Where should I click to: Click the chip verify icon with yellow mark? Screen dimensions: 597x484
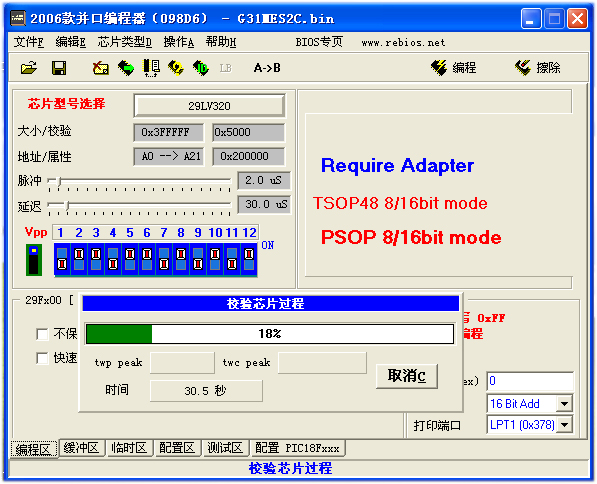pos(176,68)
